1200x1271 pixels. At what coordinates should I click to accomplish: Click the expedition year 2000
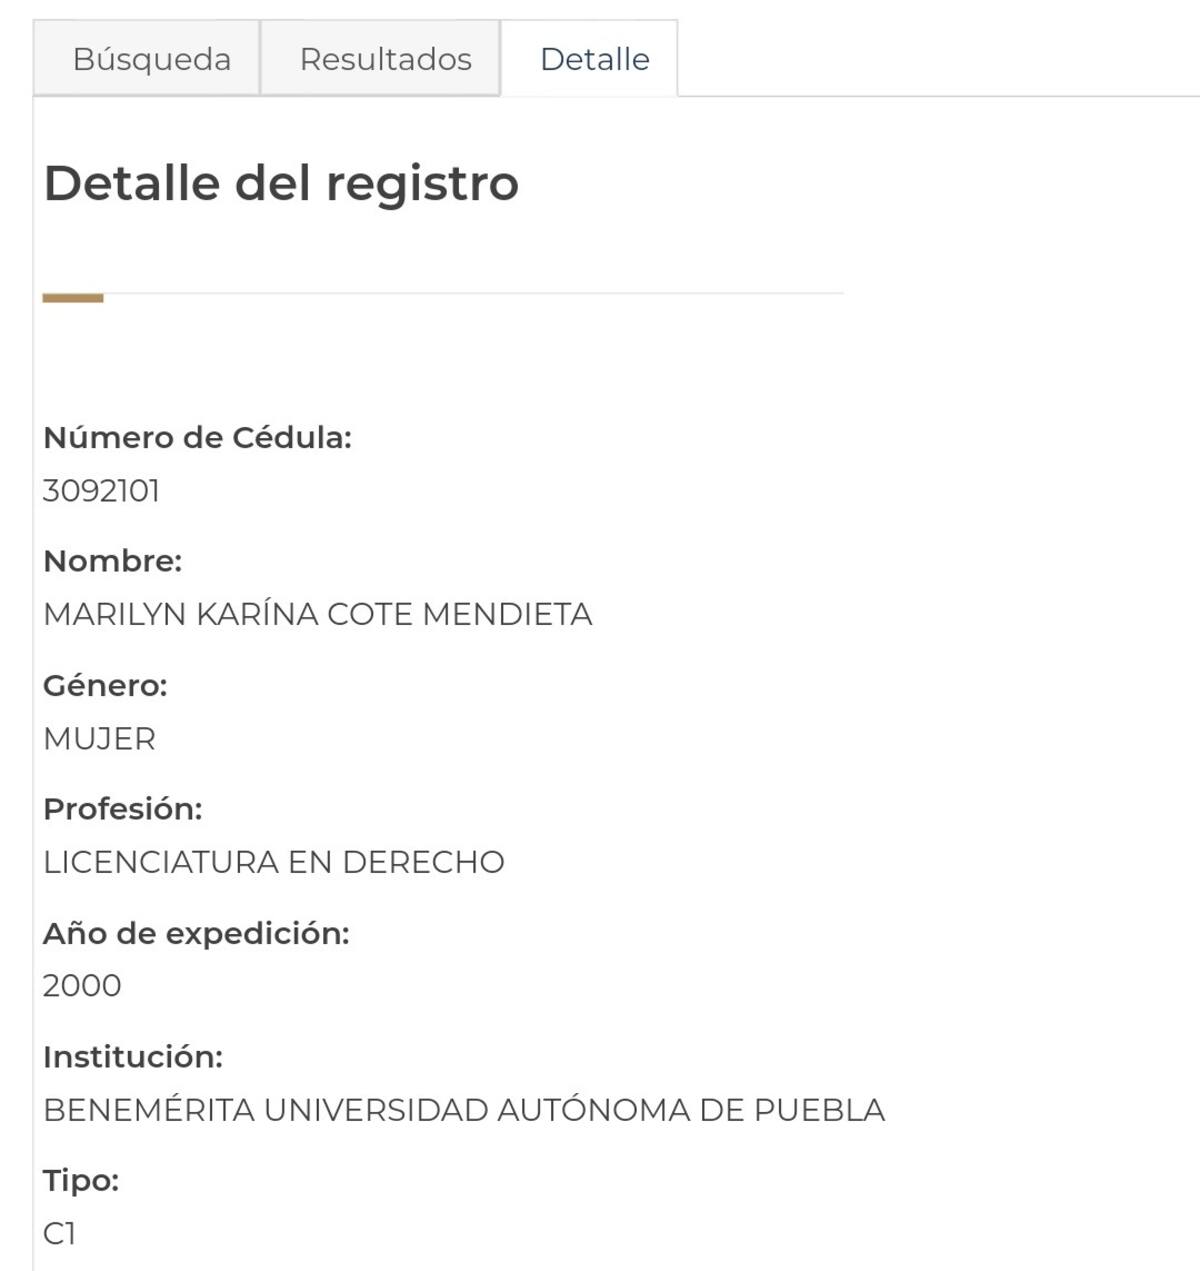[x=82, y=986]
